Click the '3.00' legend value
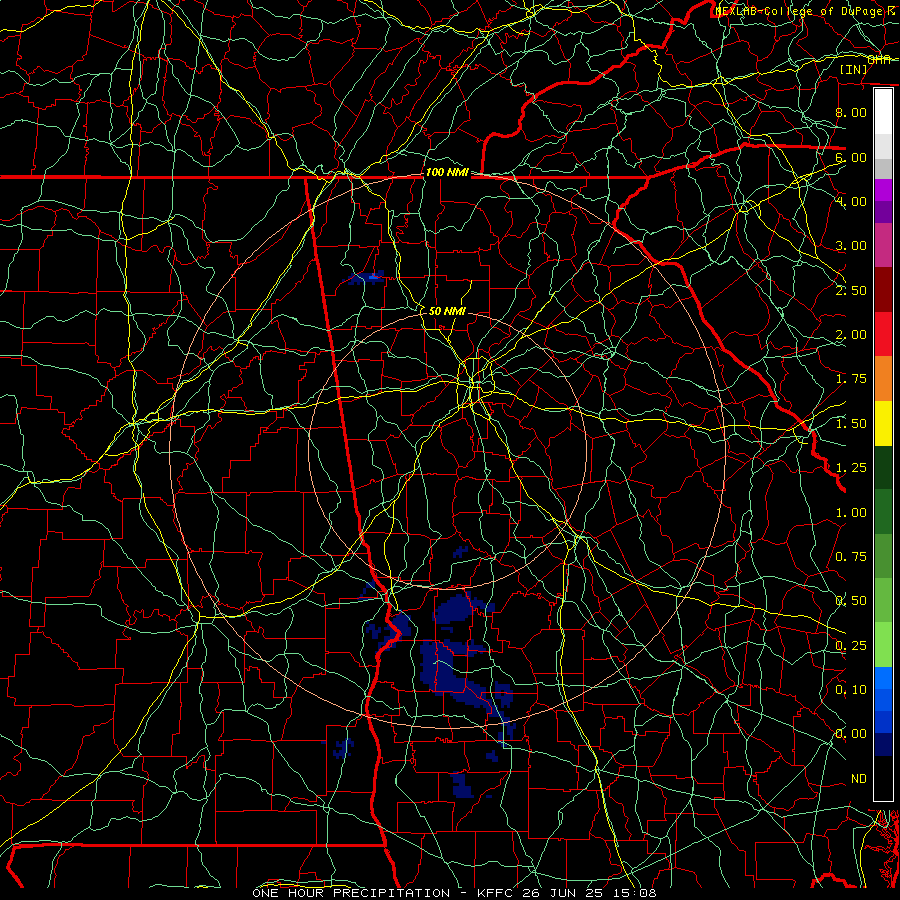 [x=851, y=246]
